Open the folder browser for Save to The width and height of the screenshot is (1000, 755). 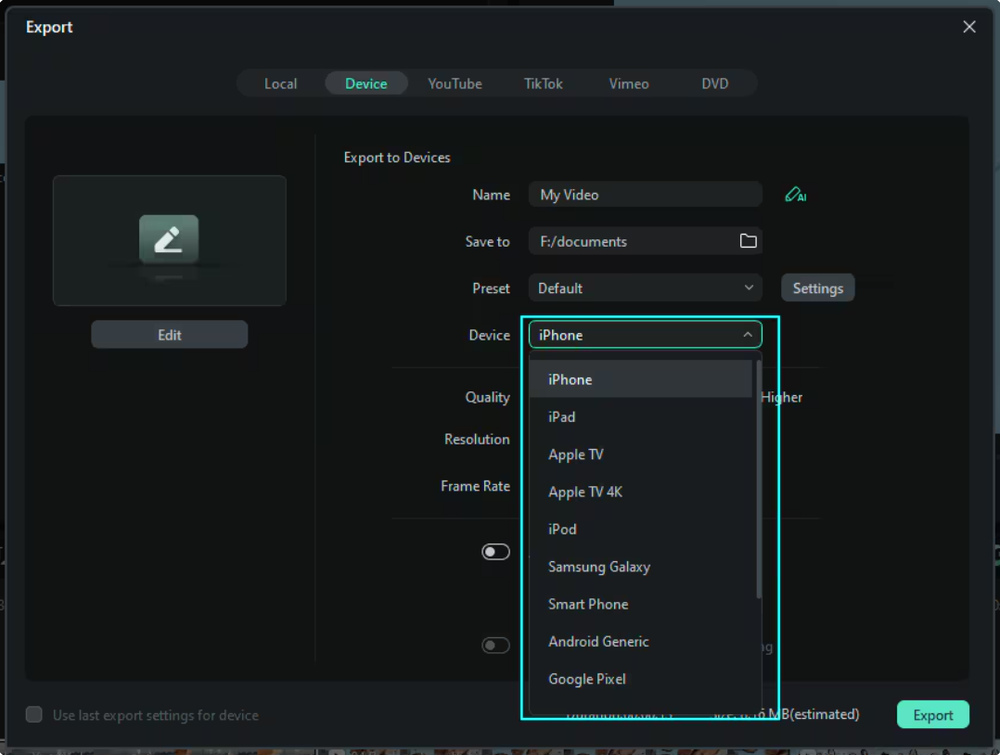(x=745, y=241)
